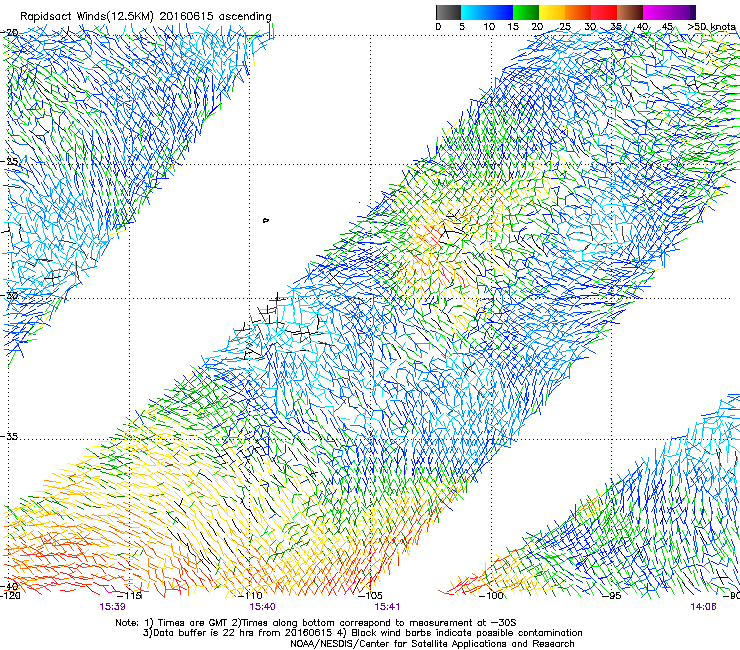The width and height of the screenshot is (740, 650).
Task: Click the -25 latitude axis label
Action: click(x=10, y=162)
